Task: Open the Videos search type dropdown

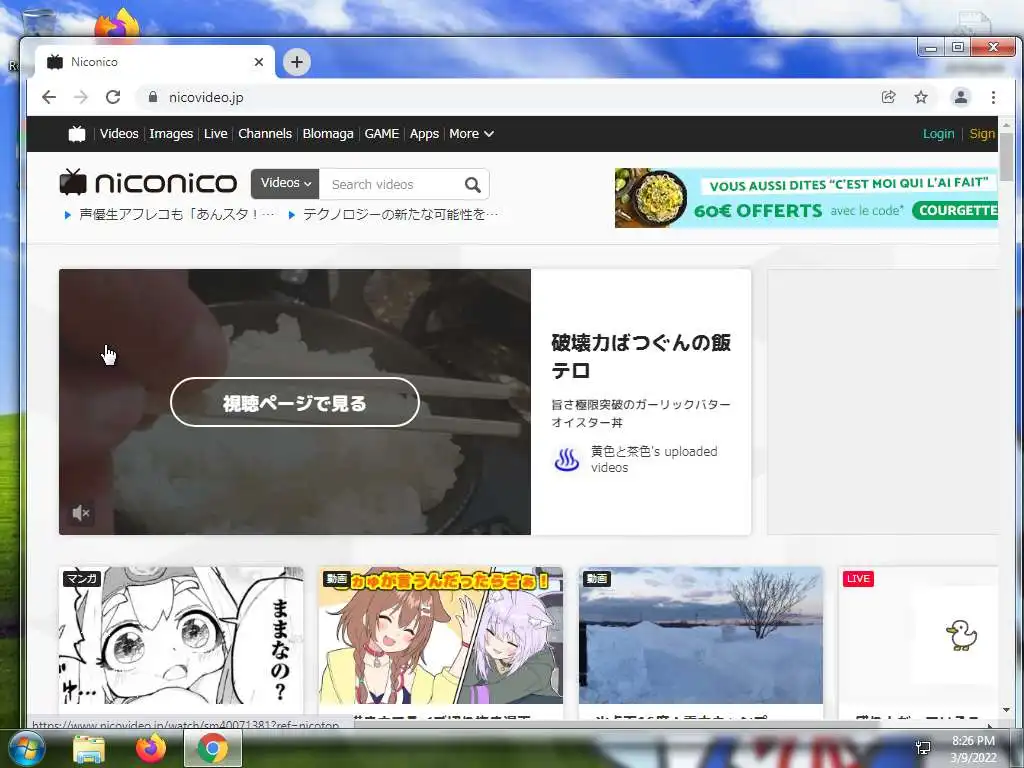Action: pos(285,184)
